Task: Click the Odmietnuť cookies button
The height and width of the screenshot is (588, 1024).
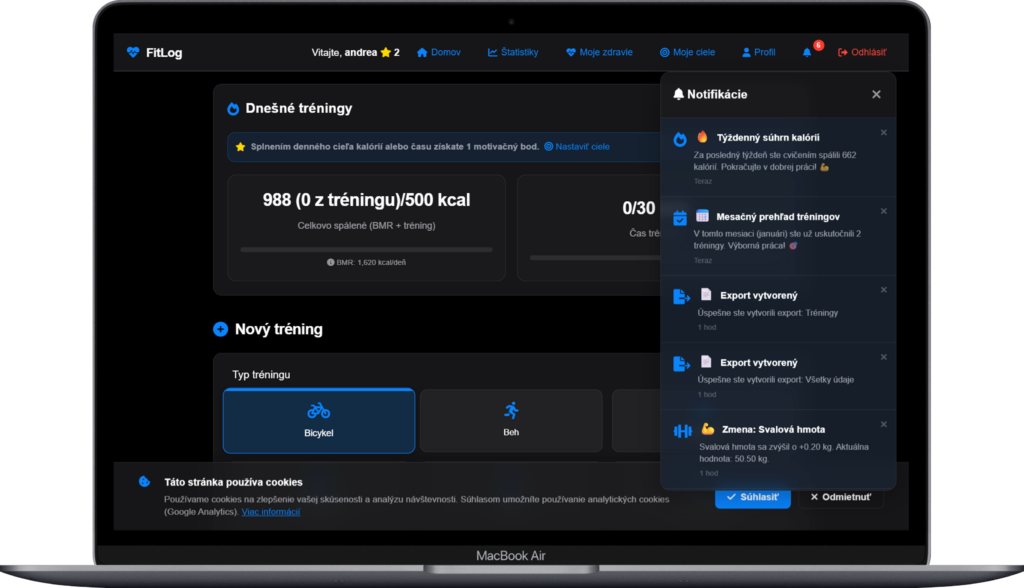Action: (x=840, y=497)
